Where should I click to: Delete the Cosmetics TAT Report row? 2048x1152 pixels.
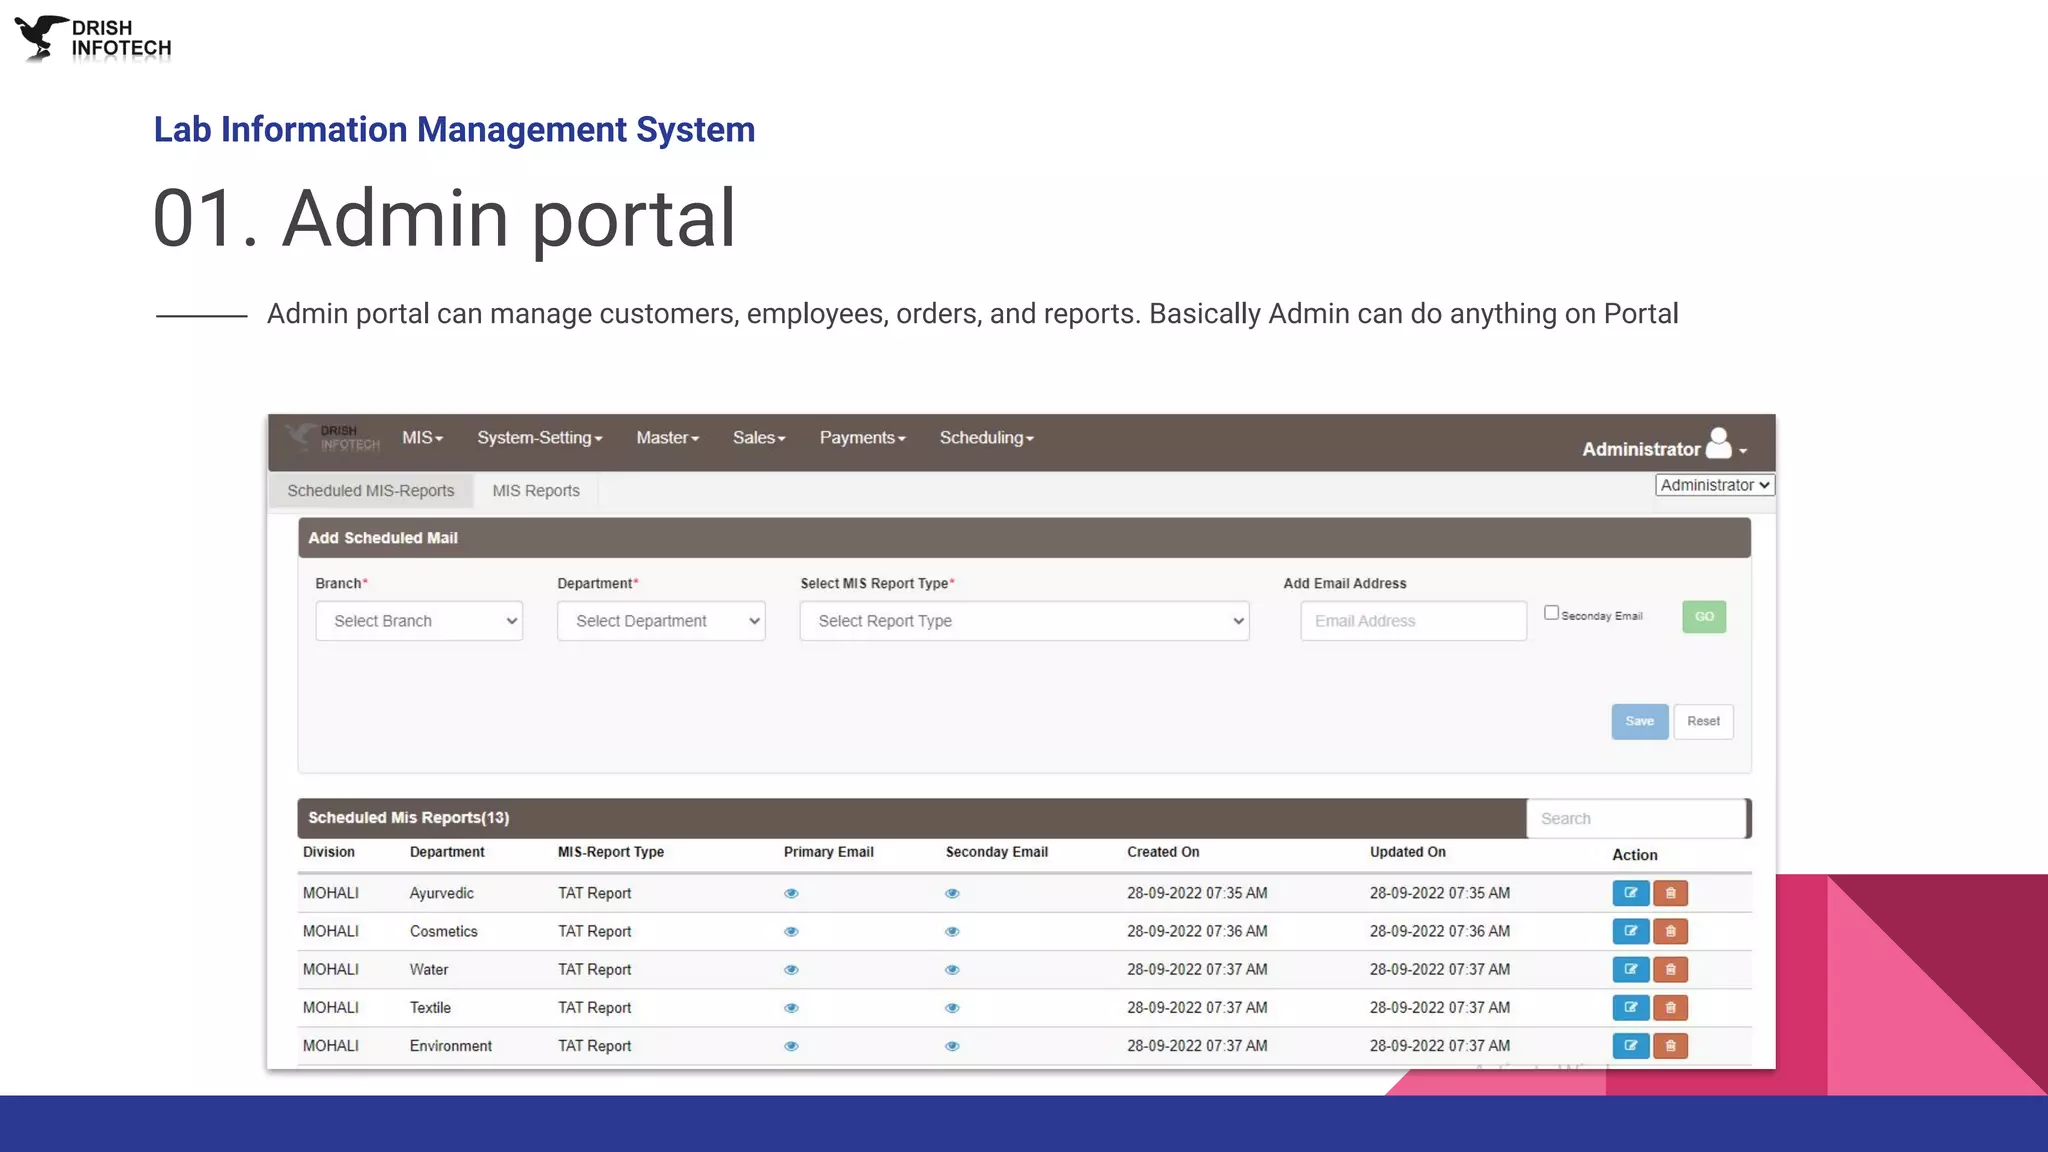point(1670,931)
